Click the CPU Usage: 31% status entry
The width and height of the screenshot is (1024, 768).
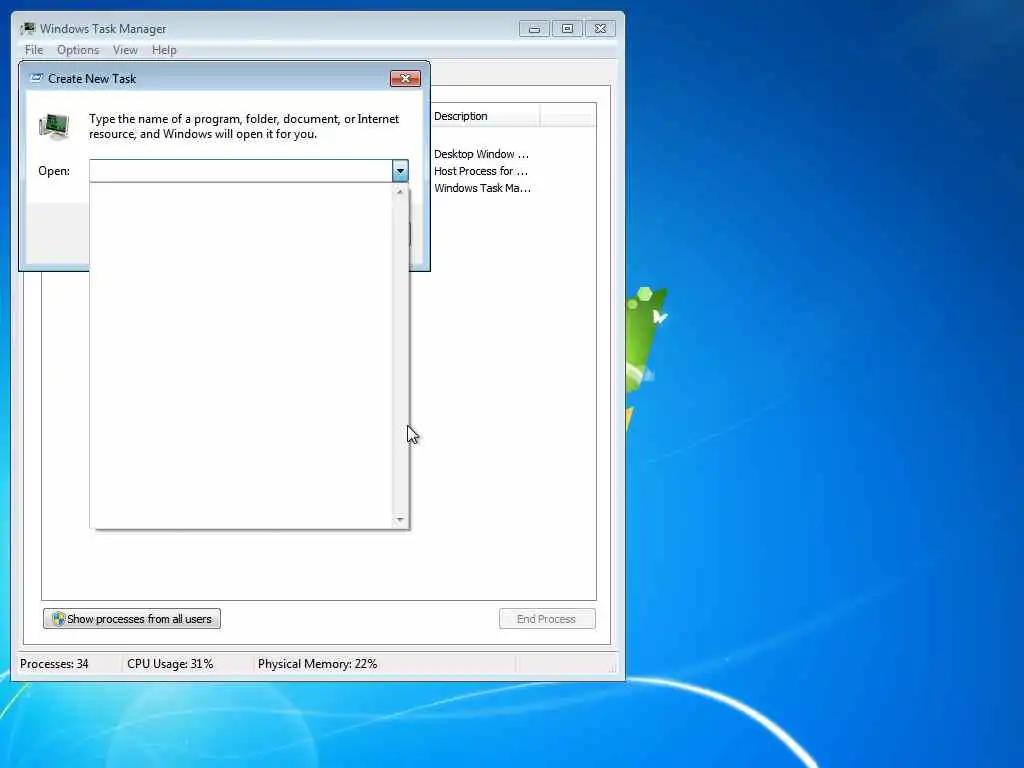pos(170,664)
